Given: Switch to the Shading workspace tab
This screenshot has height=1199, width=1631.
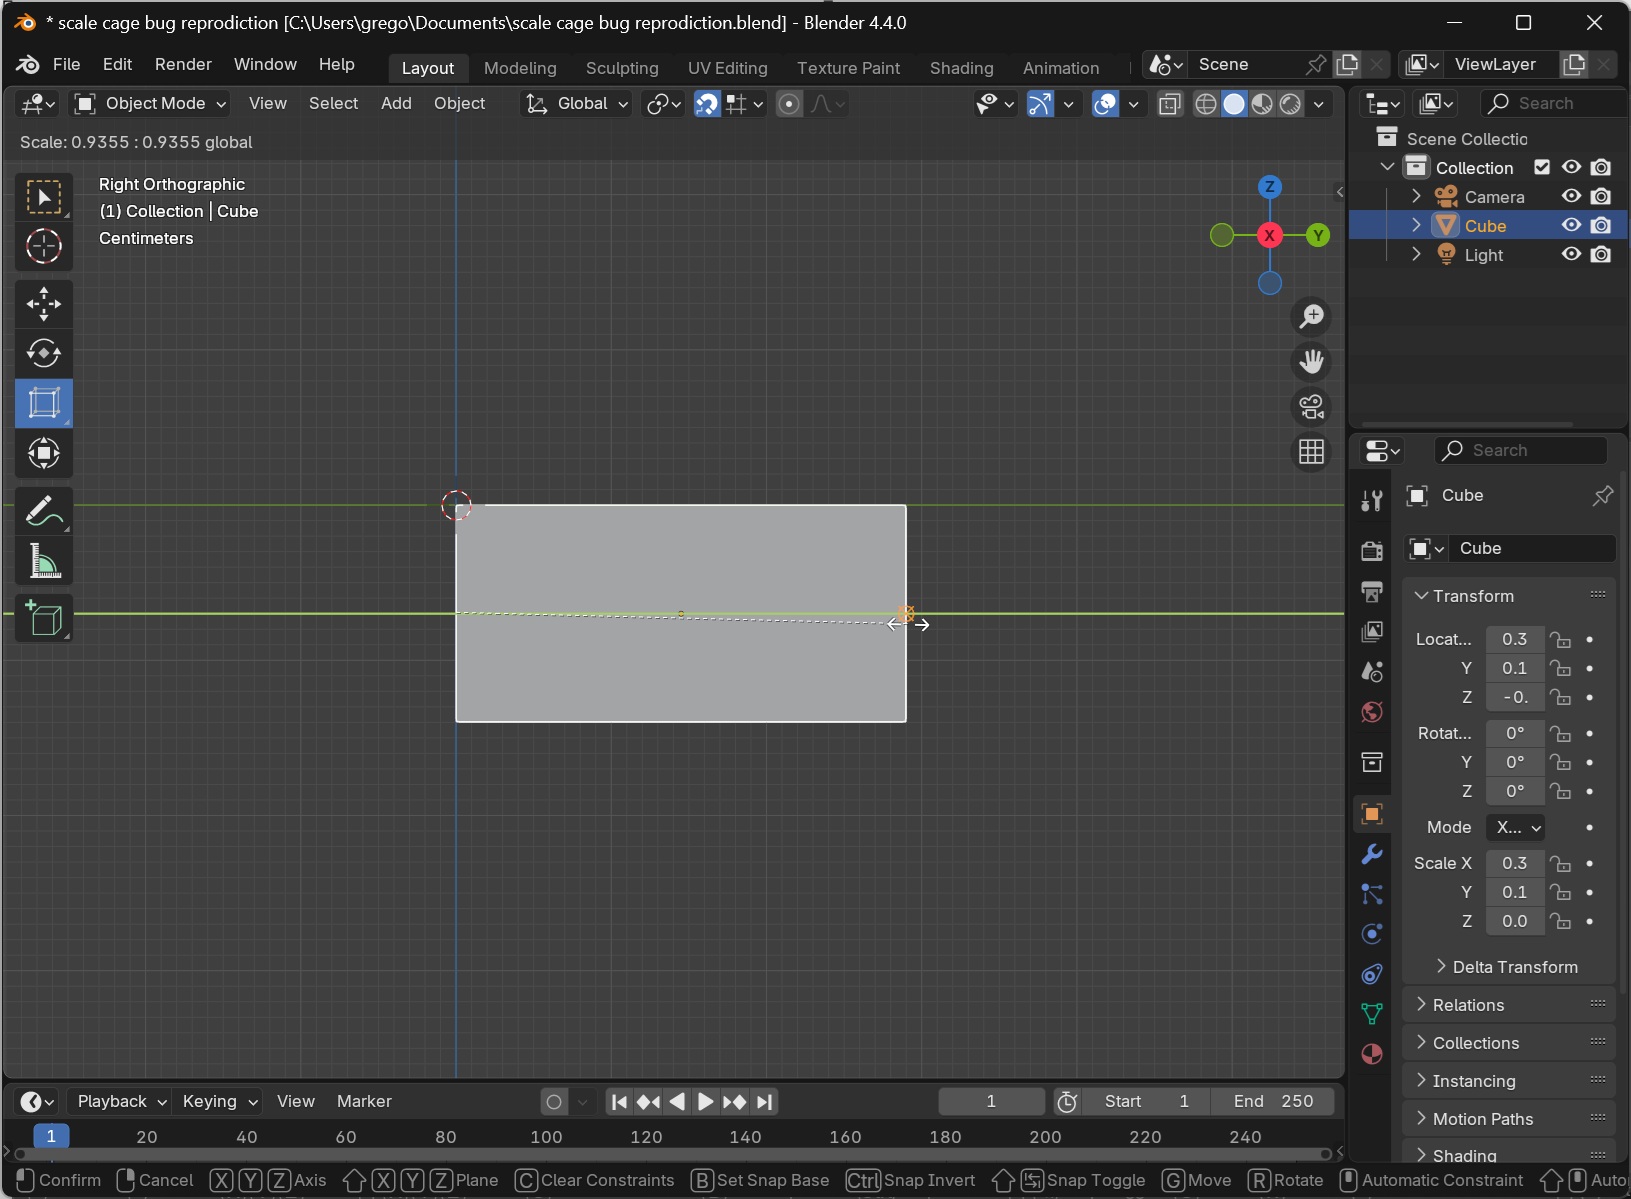Looking at the screenshot, I should coord(962,68).
